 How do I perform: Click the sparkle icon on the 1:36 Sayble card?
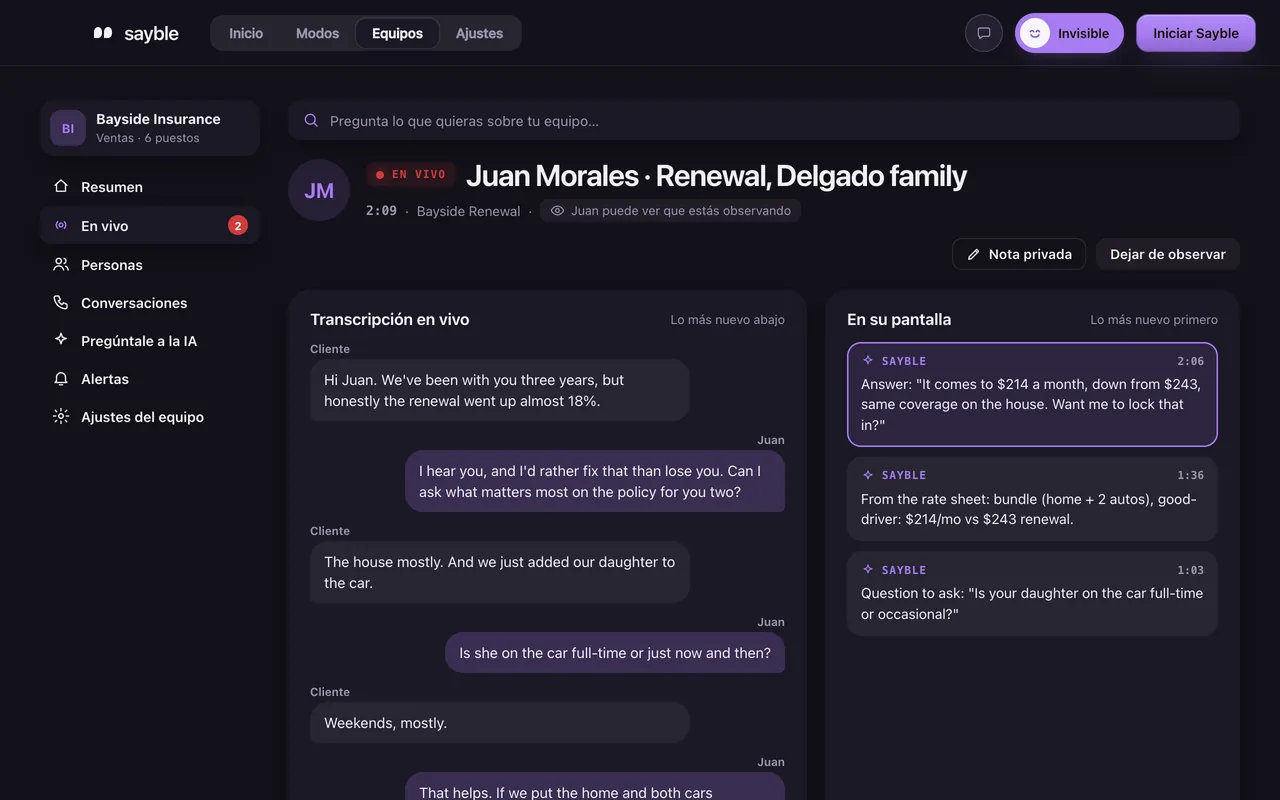(x=868, y=475)
